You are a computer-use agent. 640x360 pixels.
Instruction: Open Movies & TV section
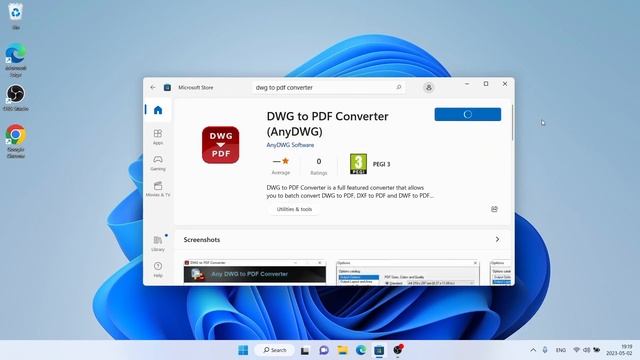(158, 189)
